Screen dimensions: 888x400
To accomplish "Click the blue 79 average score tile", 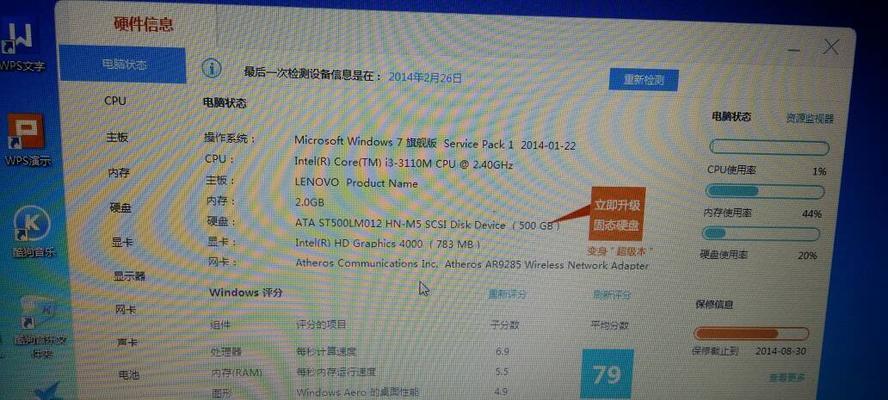I will pyautogui.click(x=607, y=374).
